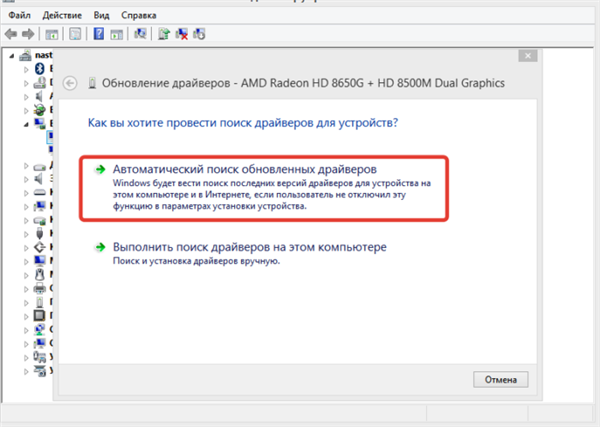The image size is (600, 427).
Task: Select the Bluetooth category icon
Action: click(39, 69)
